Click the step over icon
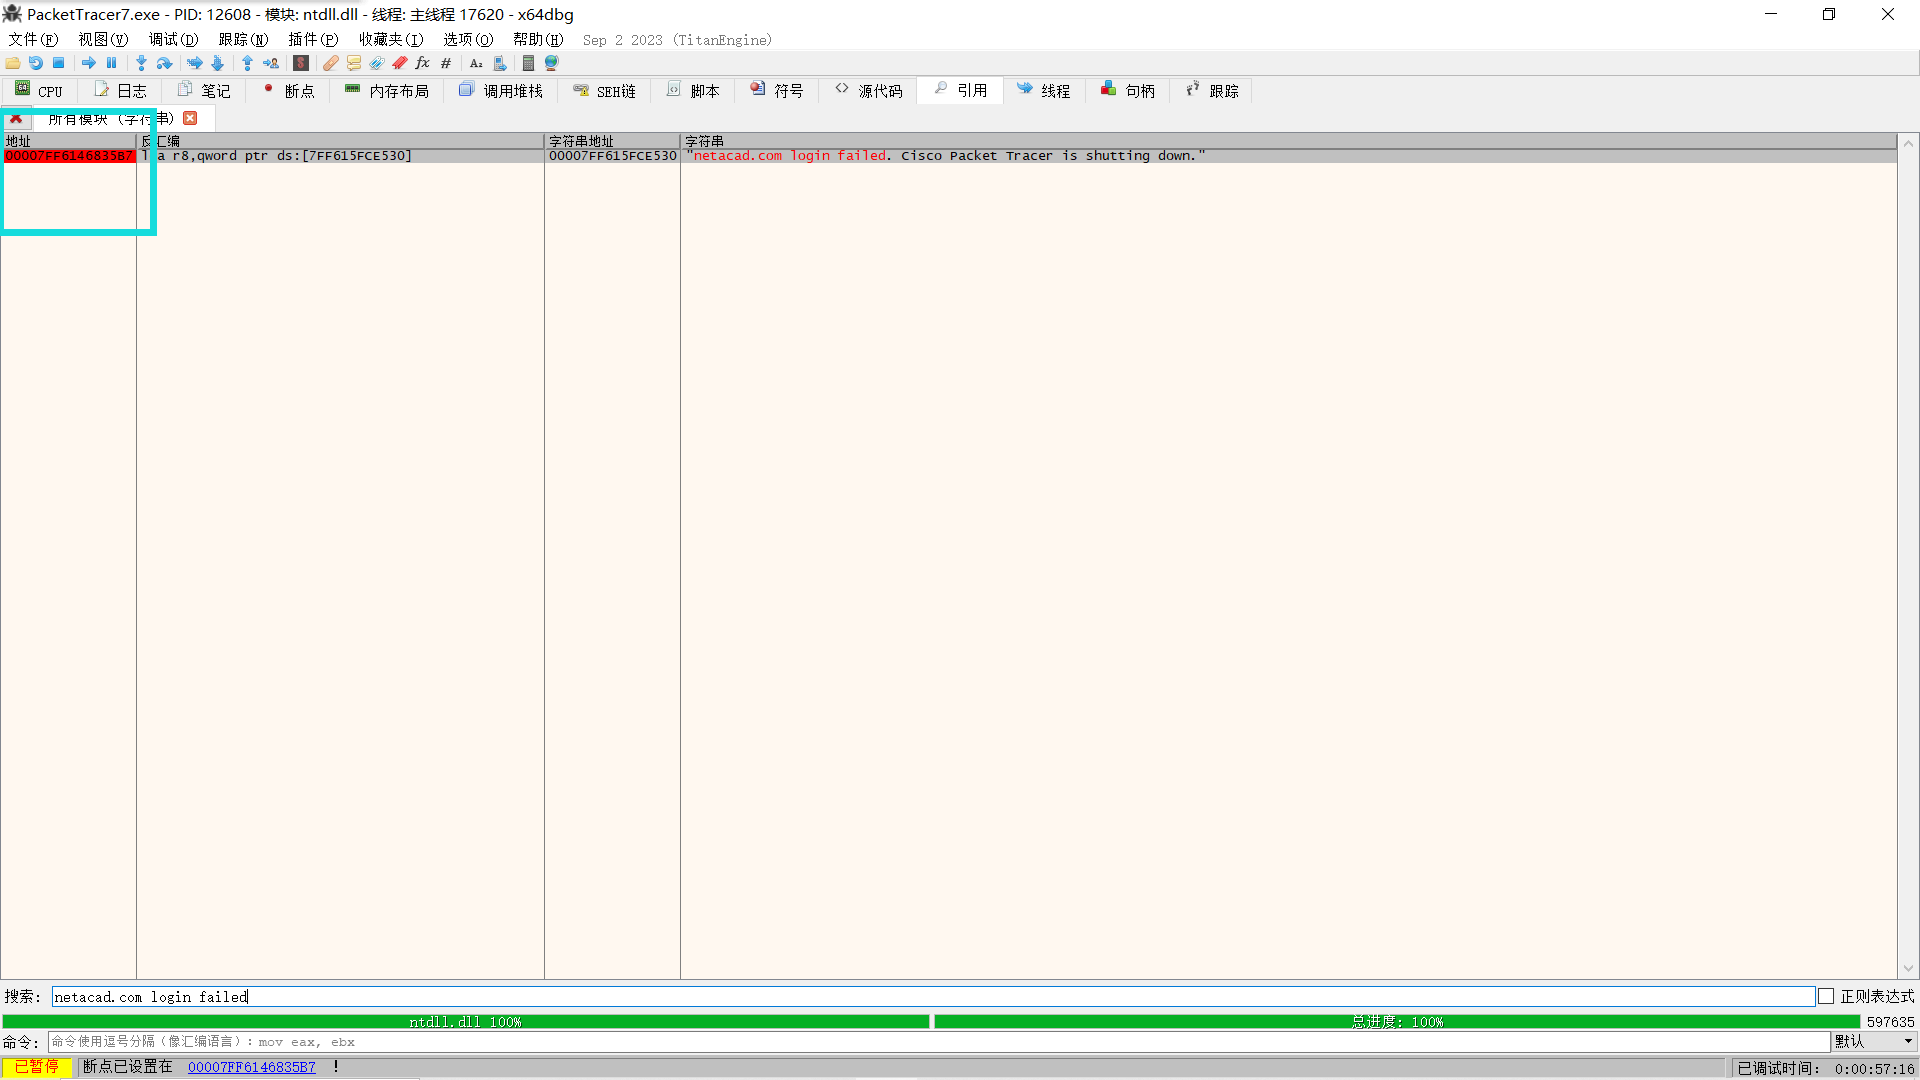Screen dimensions: 1920x1080 click(165, 63)
